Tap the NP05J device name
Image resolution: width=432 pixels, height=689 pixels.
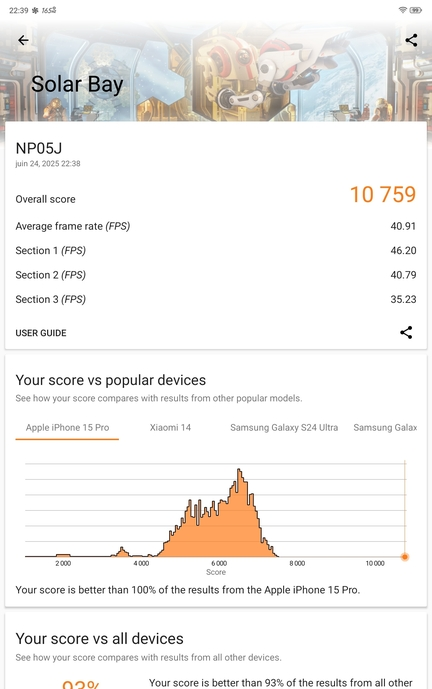point(39,148)
